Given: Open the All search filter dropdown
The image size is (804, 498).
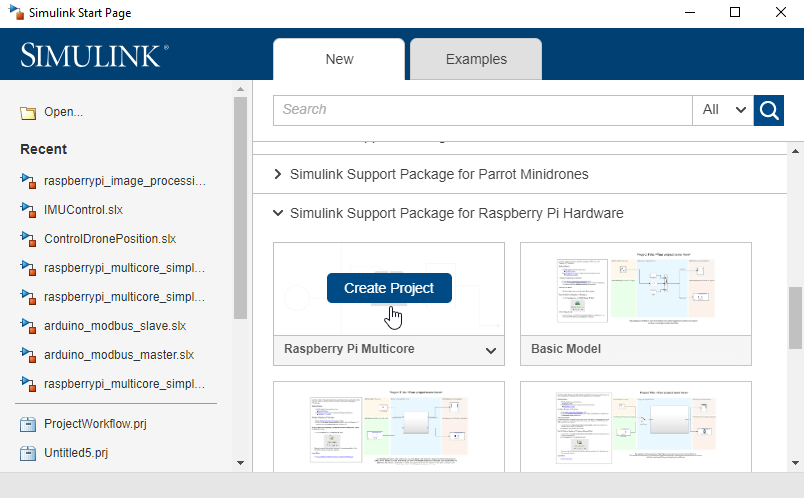Looking at the screenshot, I should (x=723, y=110).
